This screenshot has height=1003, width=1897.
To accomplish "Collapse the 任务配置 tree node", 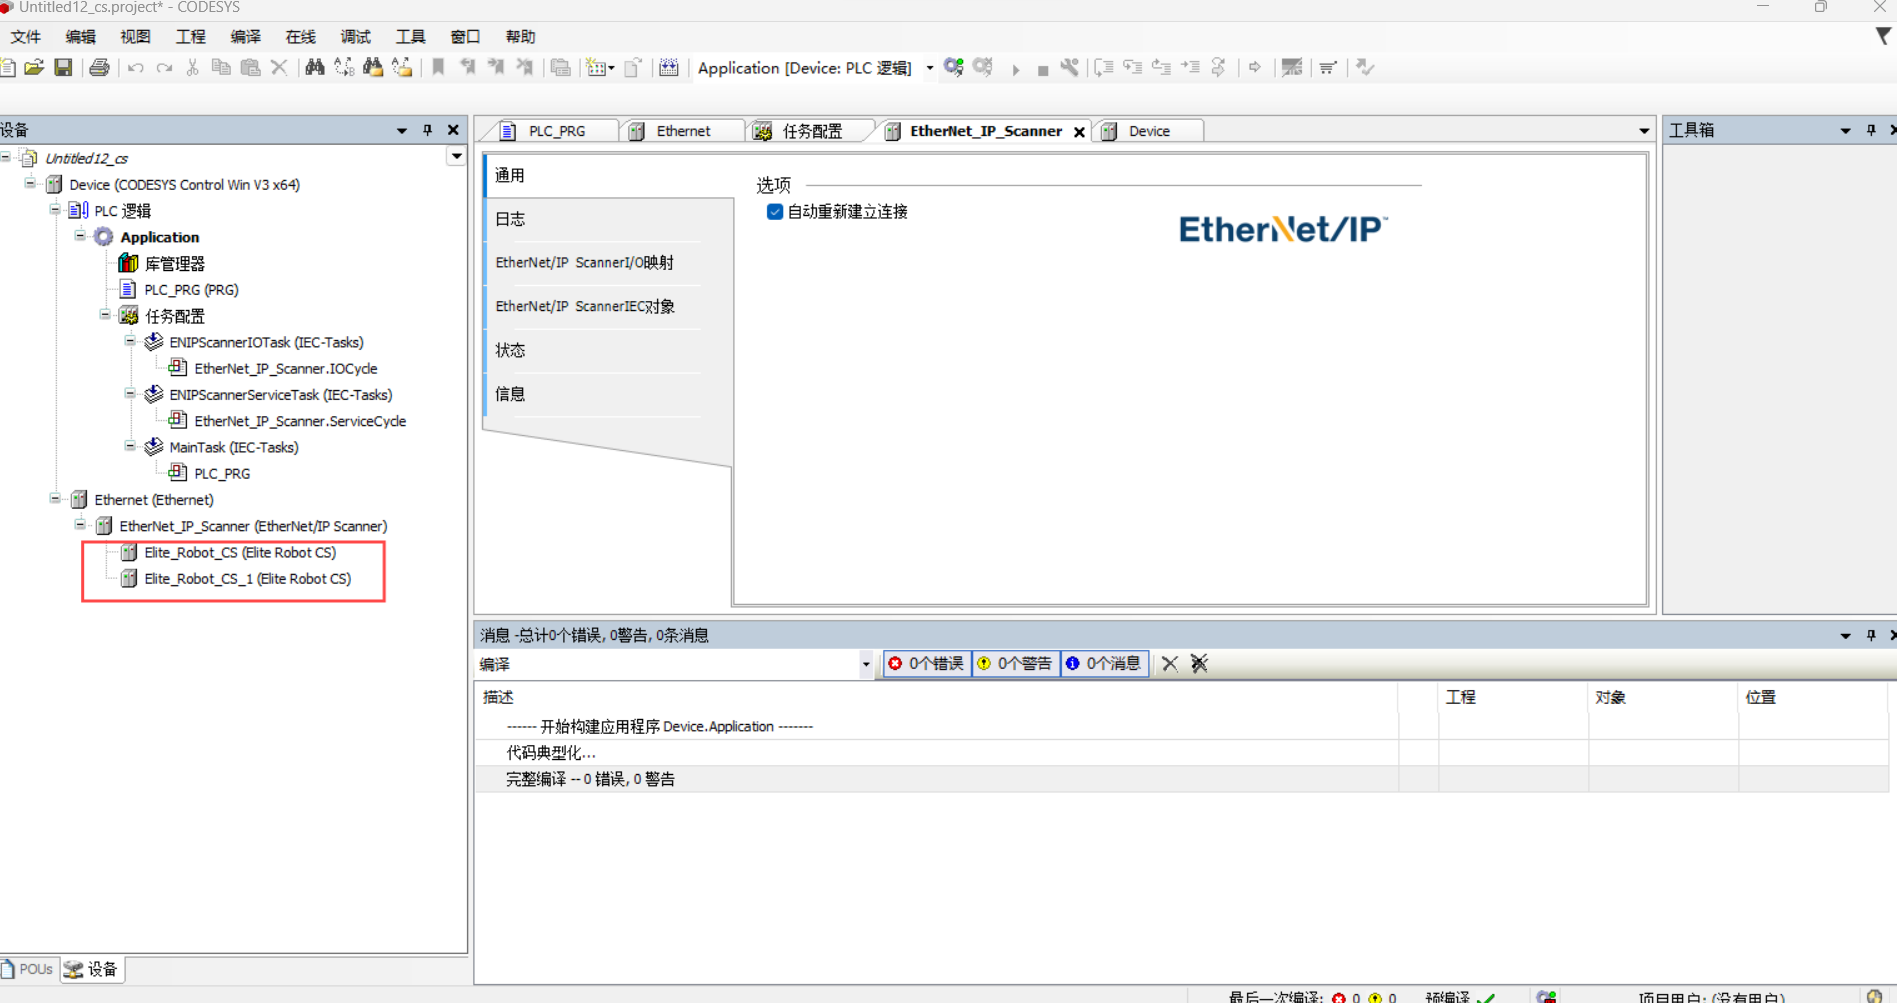I will (x=105, y=315).
